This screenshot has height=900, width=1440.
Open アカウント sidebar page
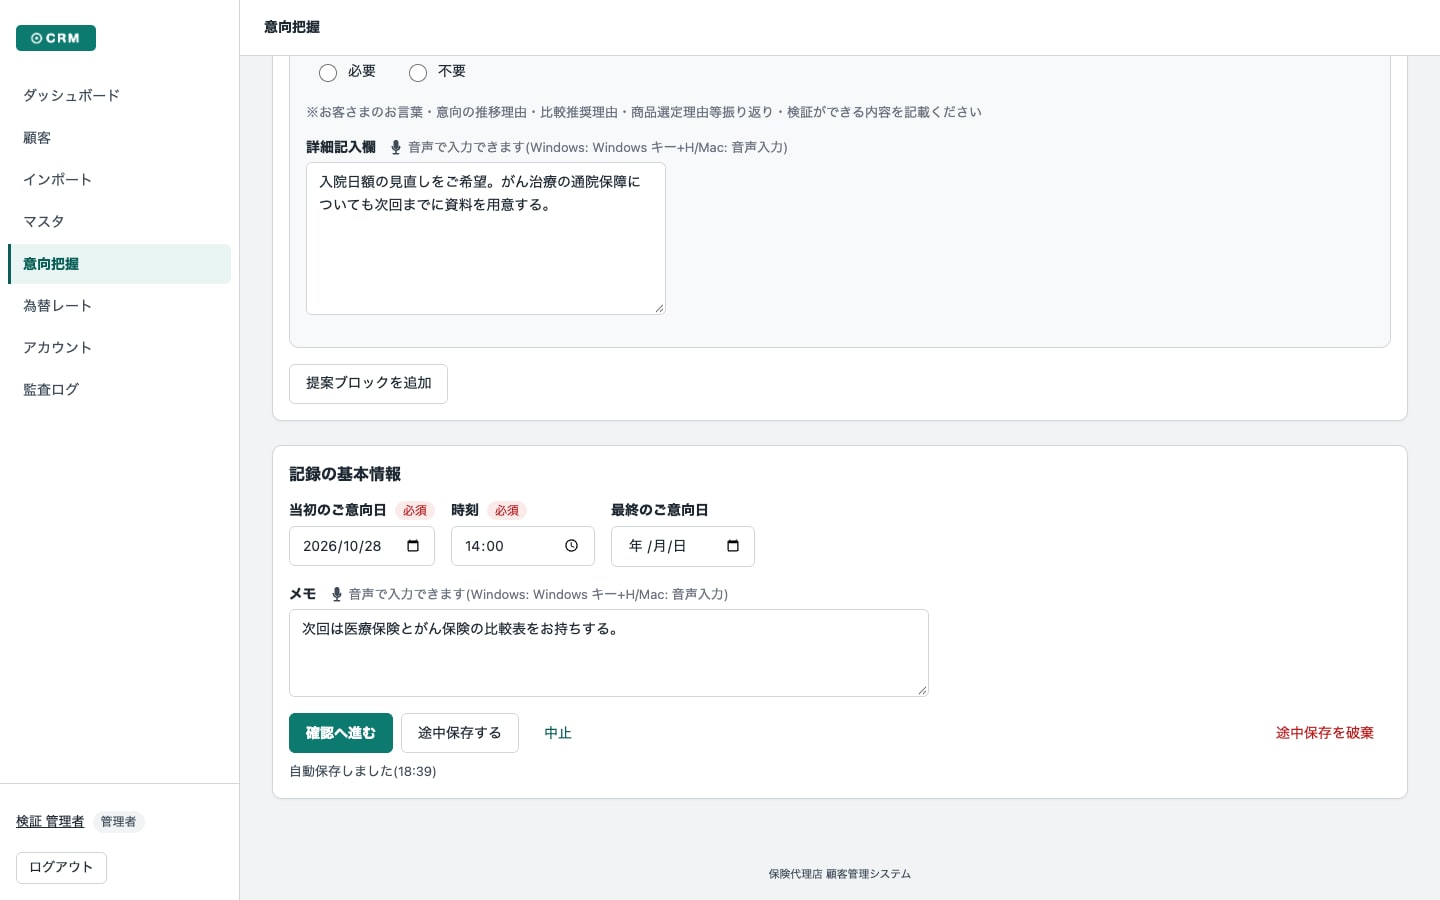pyautogui.click(x=119, y=348)
